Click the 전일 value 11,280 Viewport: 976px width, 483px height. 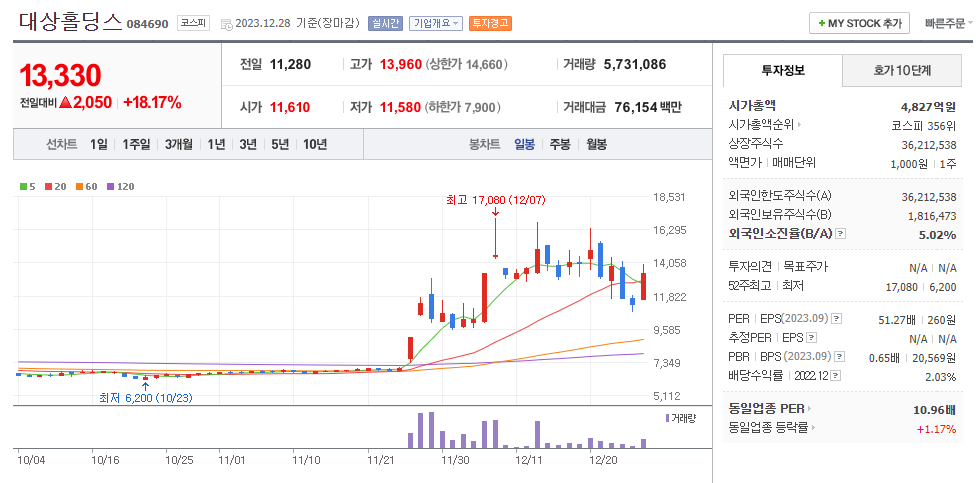(x=290, y=64)
